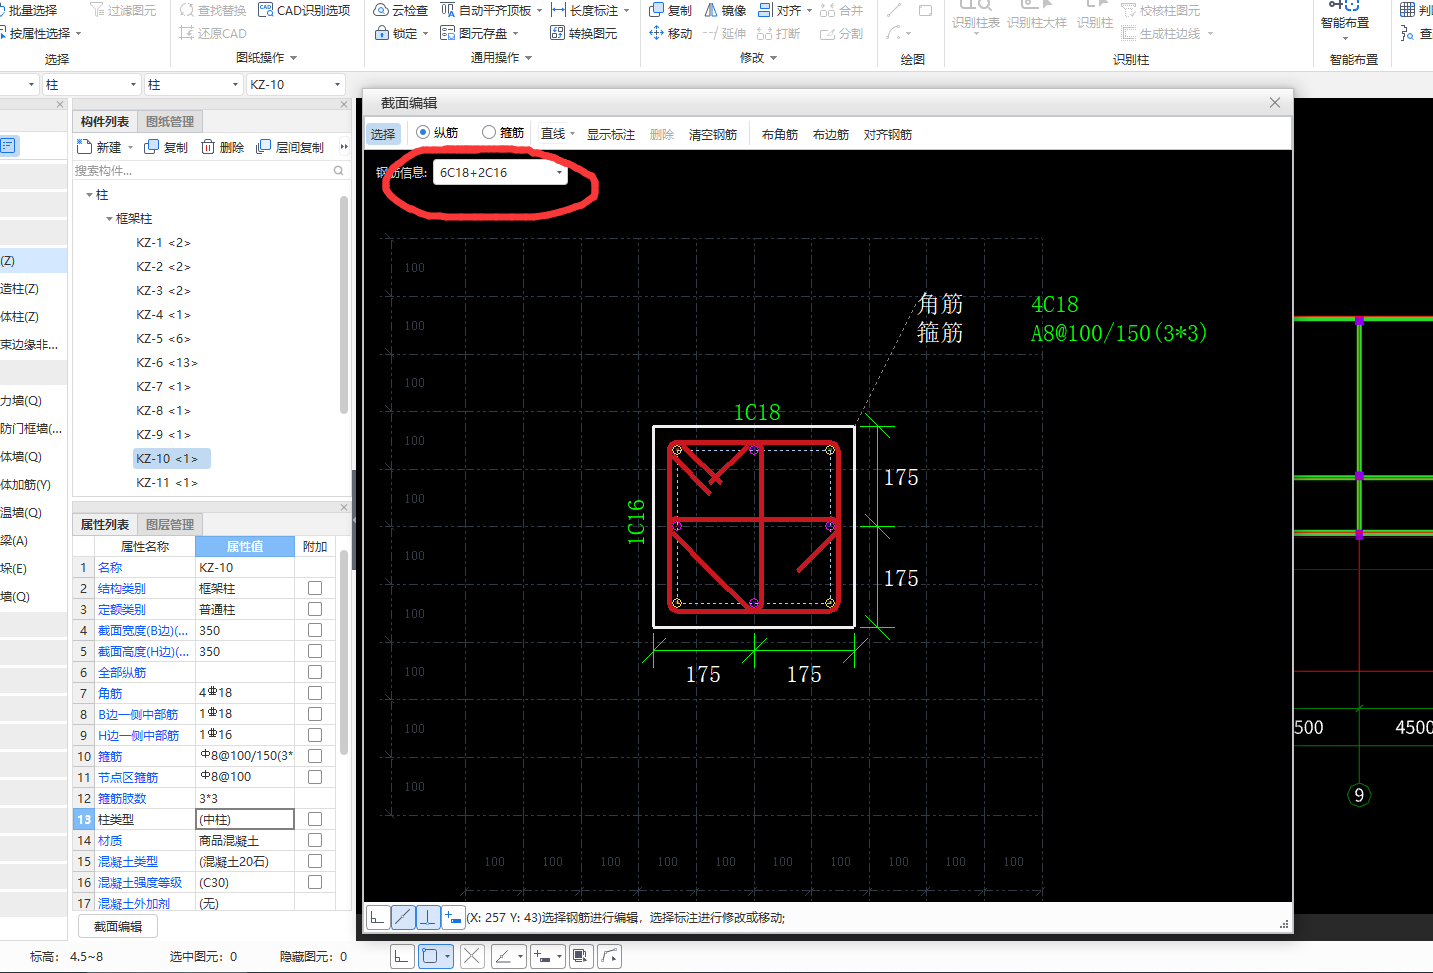This screenshot has width=1433, height=973.
Task: Click the 清空钢筋 button
Action: point(713,134)
